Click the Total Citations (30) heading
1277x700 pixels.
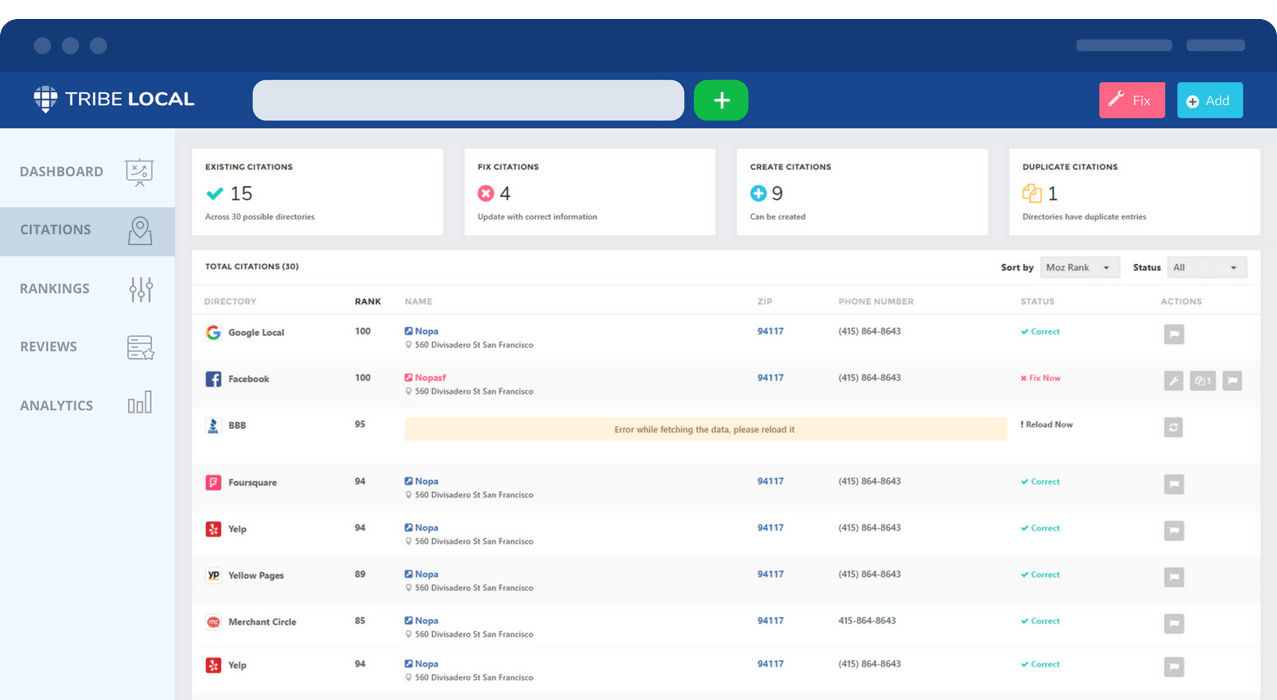point(252,267)
